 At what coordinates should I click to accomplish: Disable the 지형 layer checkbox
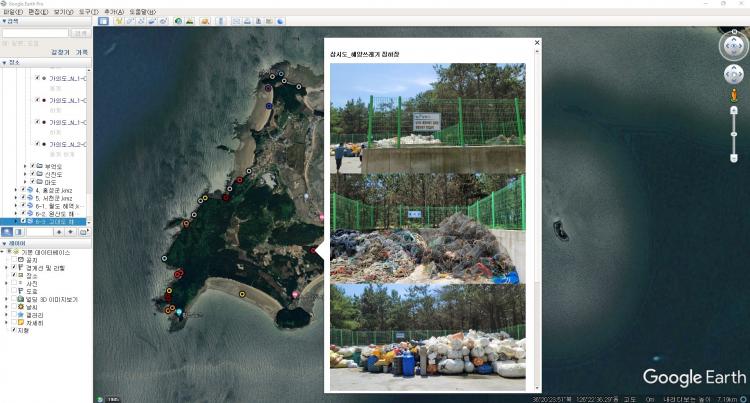pyautogui.click(x=14, y=330)
